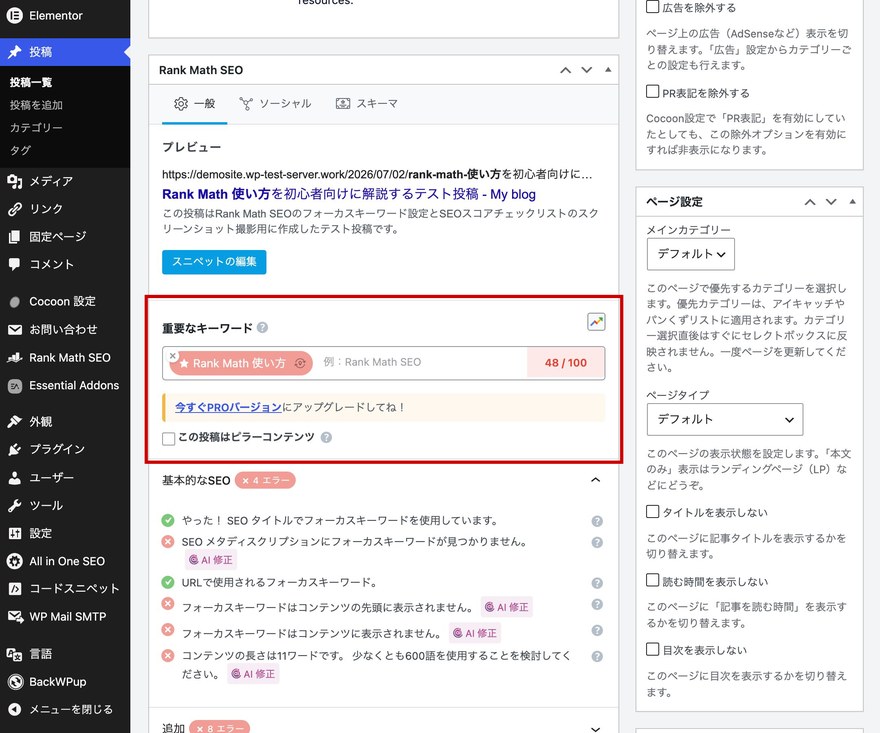
Task: Click the お問い合わせ envelope icon
Action: point(15,330)
